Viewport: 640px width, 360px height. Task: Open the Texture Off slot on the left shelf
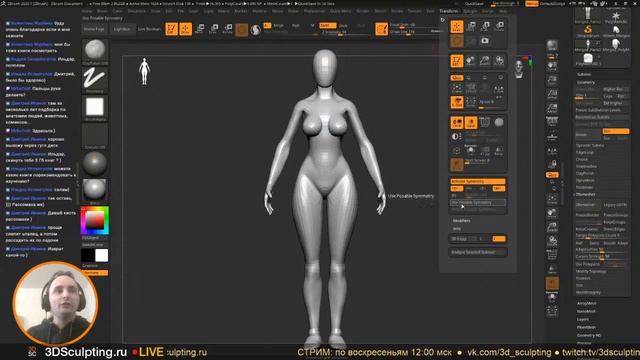point(95,136)
